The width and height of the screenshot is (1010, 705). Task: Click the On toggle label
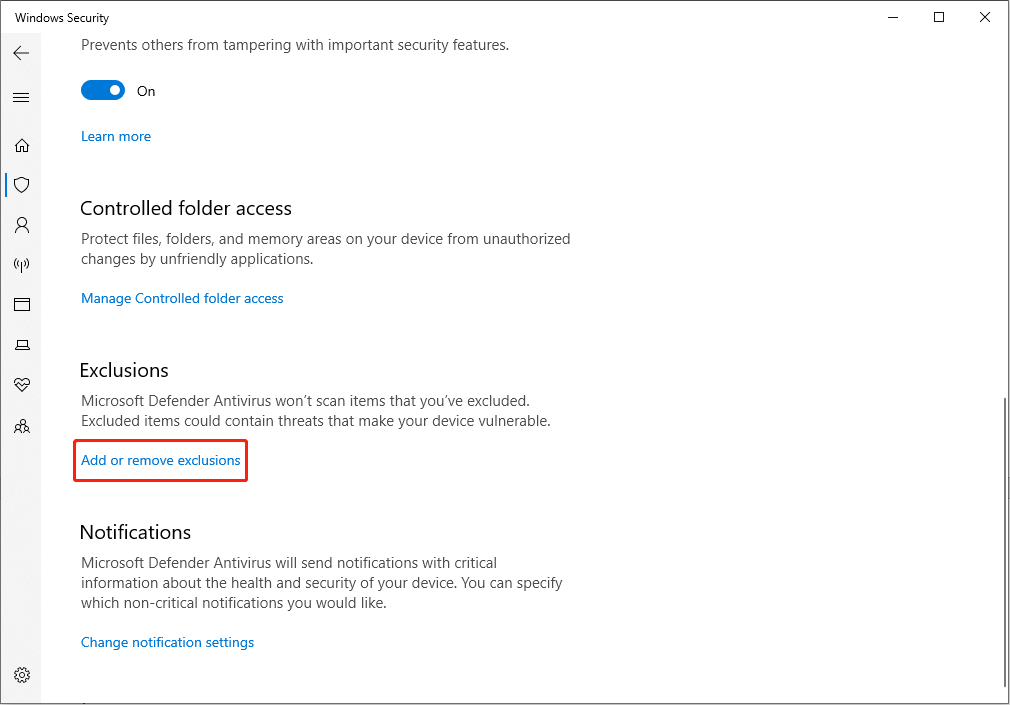point(145,90)
